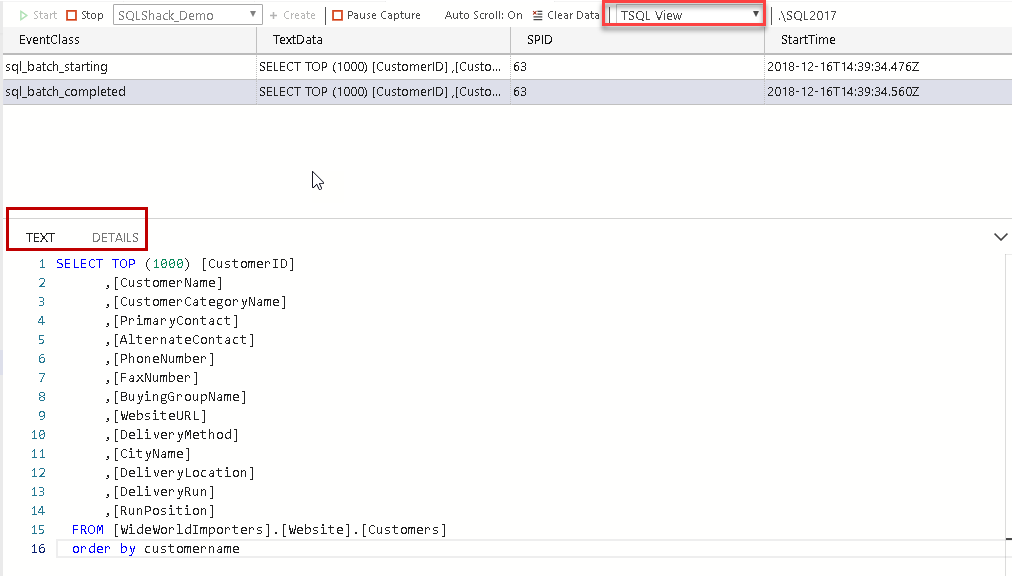This screenshot has width=1012, height=576.
Task: Click [AlternateContact] on line 5
Action: tap(184, 340)
